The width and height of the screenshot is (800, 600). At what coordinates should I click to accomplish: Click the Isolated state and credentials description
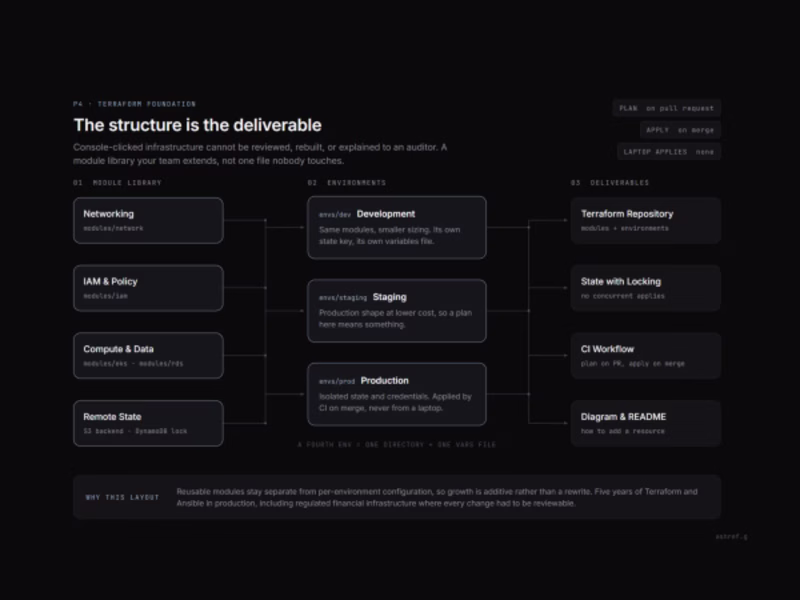[x=395, y=402]
